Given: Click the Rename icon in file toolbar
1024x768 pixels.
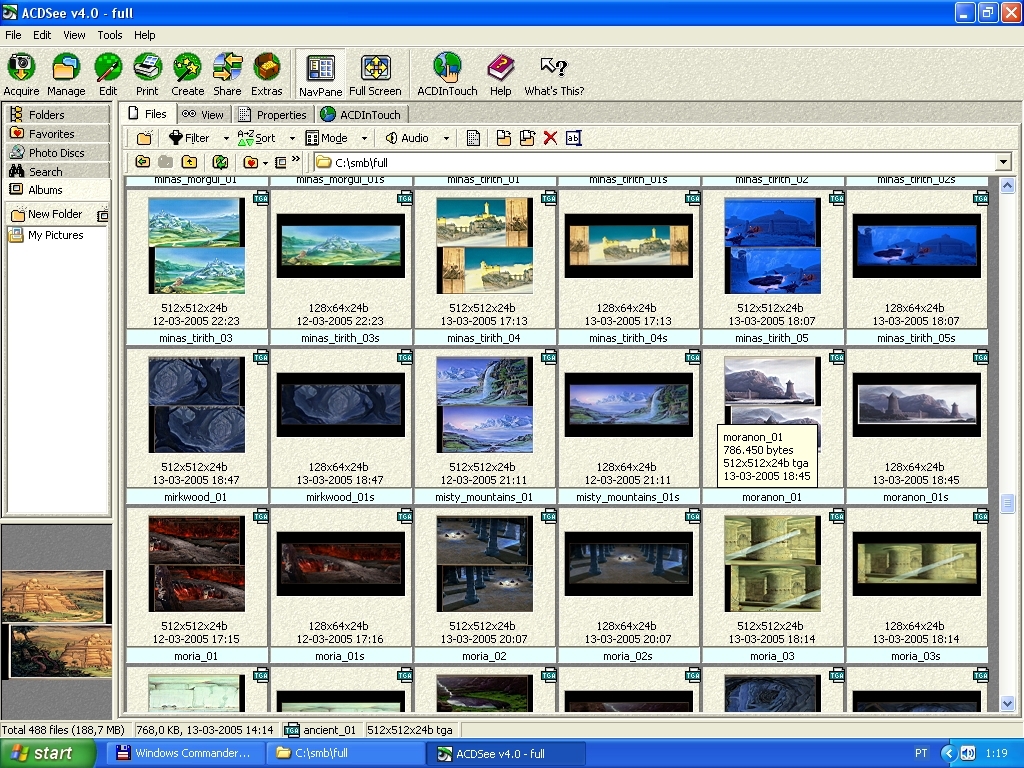Looking at the screenshot, I should [573, 138].
